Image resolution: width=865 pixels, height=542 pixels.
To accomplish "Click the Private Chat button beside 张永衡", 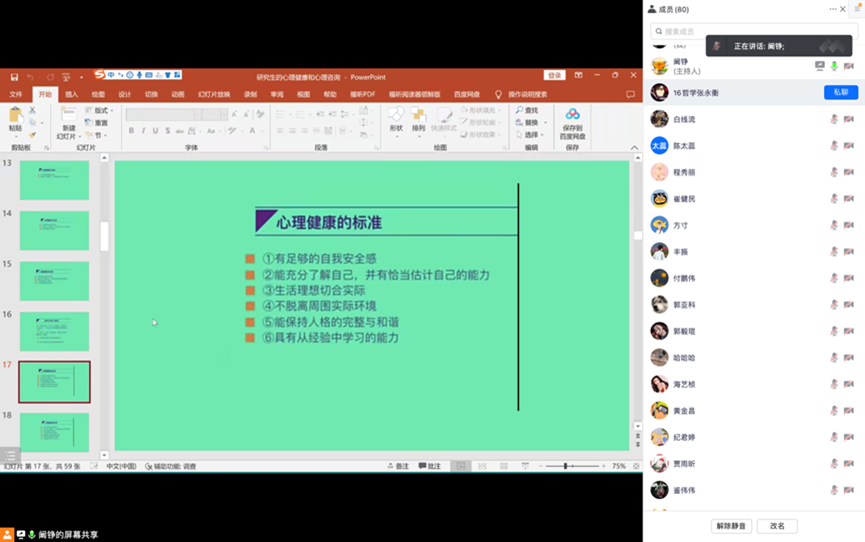I will coord(840,92).
